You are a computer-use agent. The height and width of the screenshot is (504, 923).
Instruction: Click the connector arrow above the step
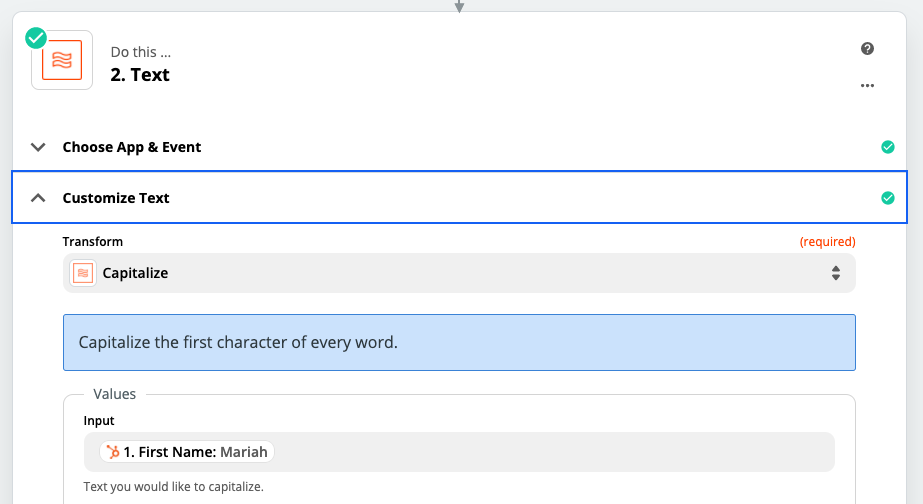click(x=459, y=6)
